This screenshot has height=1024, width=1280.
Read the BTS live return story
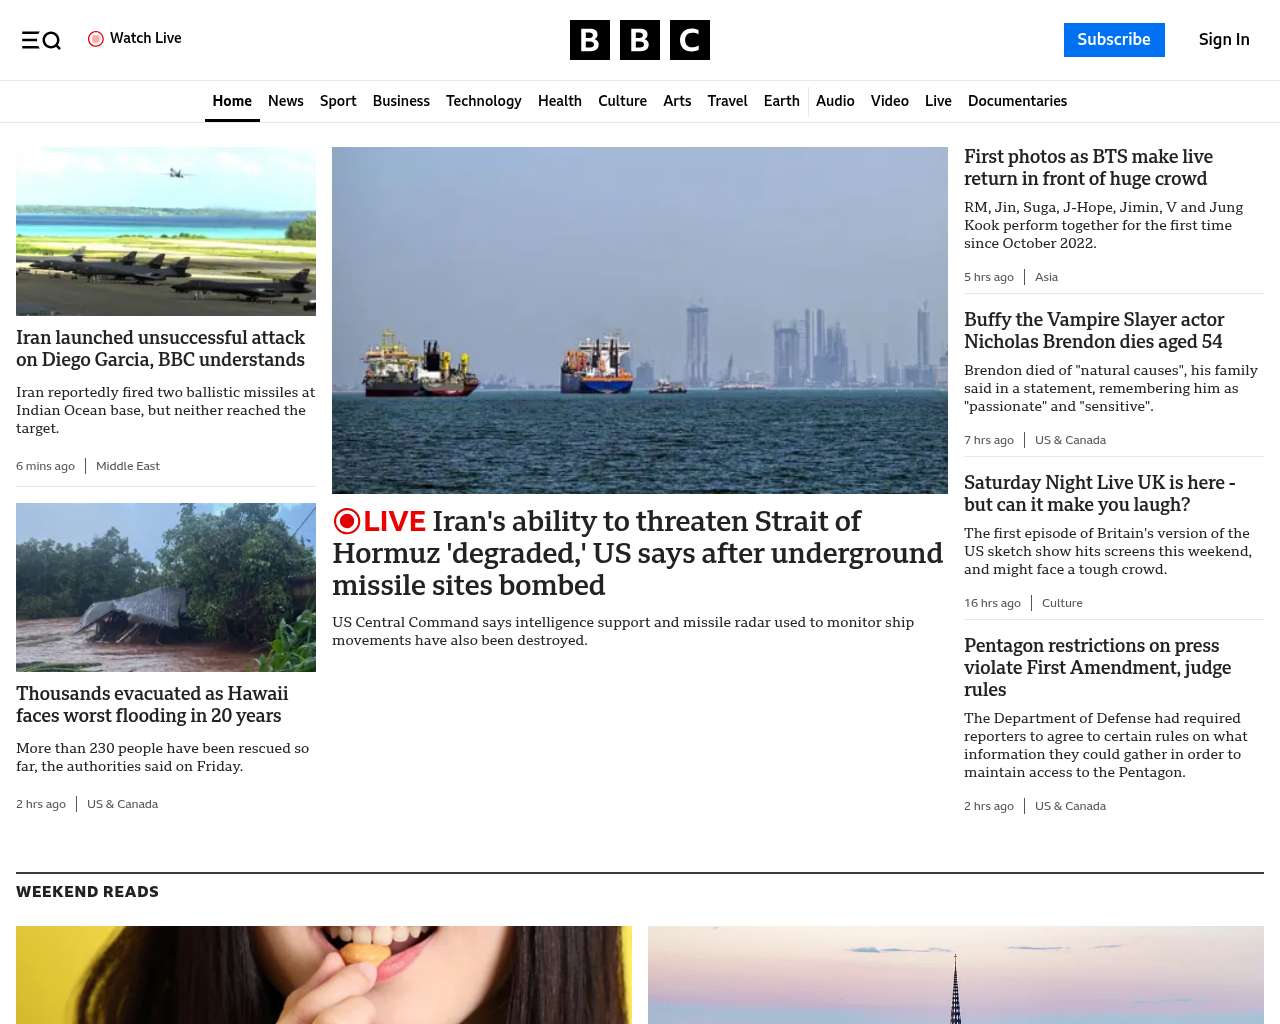(1088, 168)
